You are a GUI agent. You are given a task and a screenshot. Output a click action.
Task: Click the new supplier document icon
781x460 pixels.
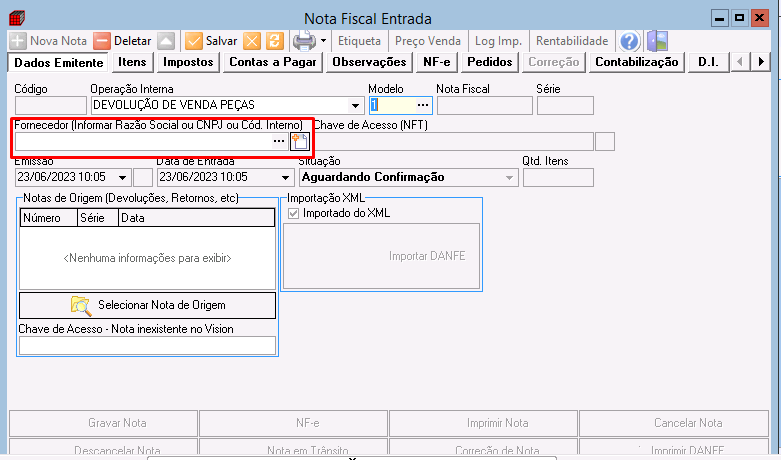click(300, 141)
